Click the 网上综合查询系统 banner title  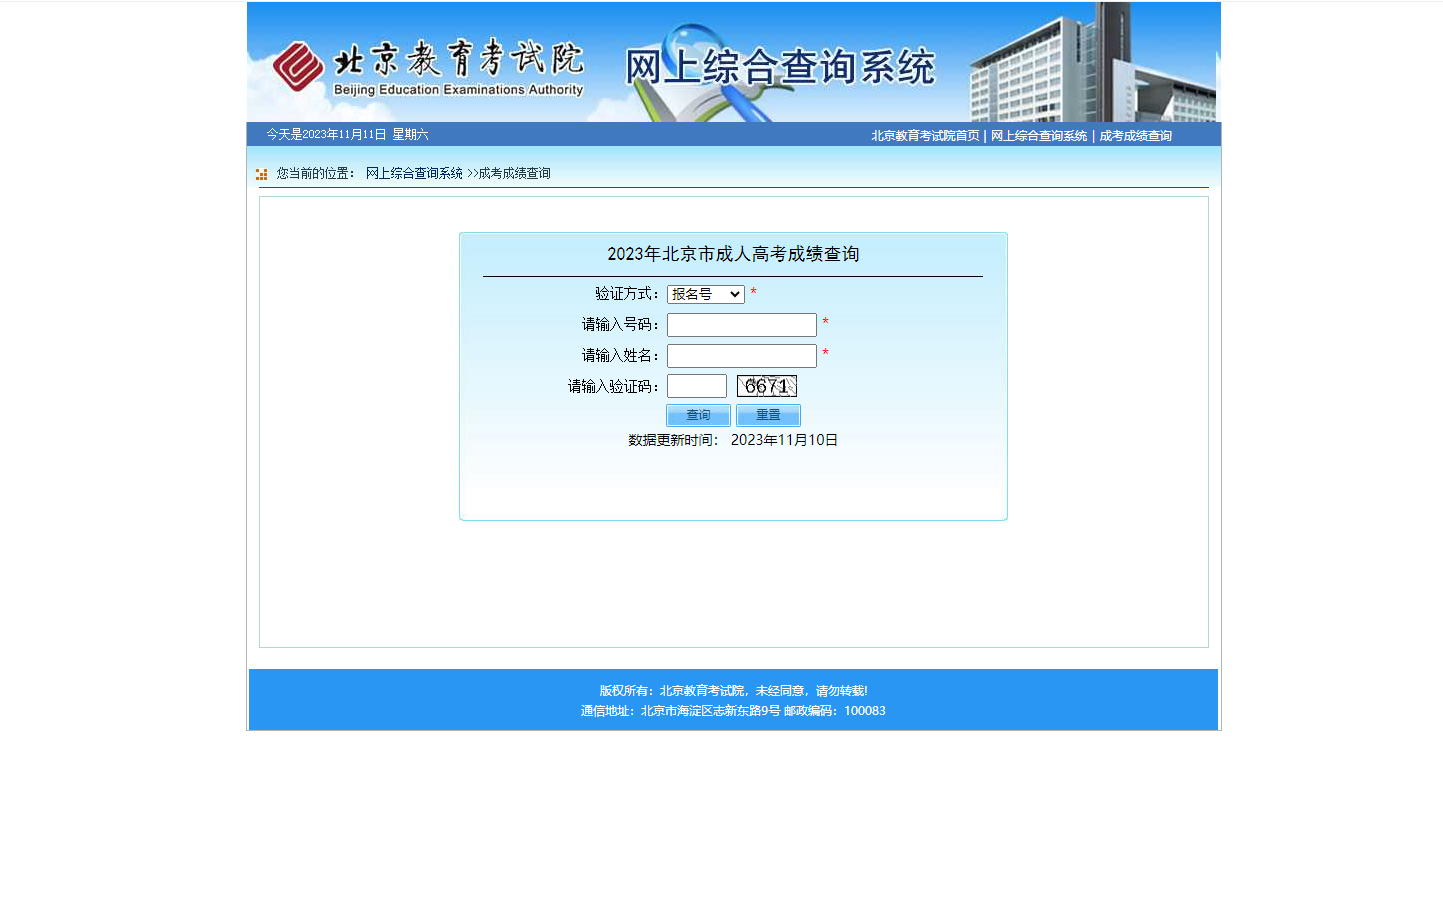[x=780, y=67]
